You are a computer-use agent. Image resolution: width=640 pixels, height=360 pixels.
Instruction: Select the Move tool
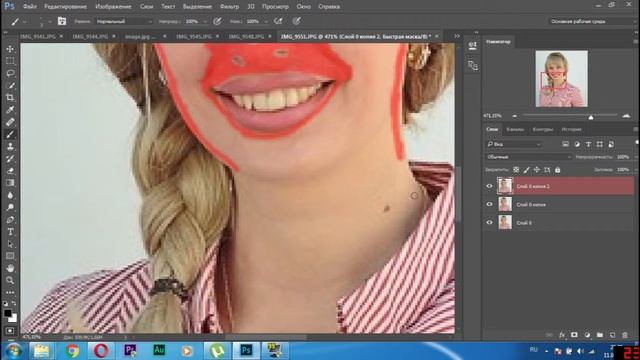point(10,49)
